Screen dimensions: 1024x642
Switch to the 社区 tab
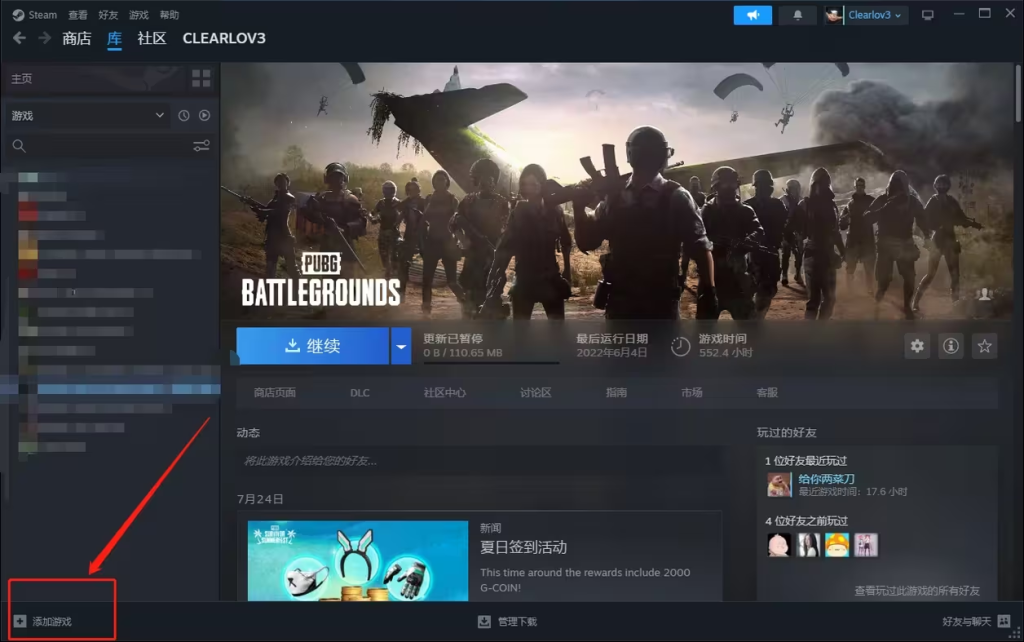(x=152, y=39)
